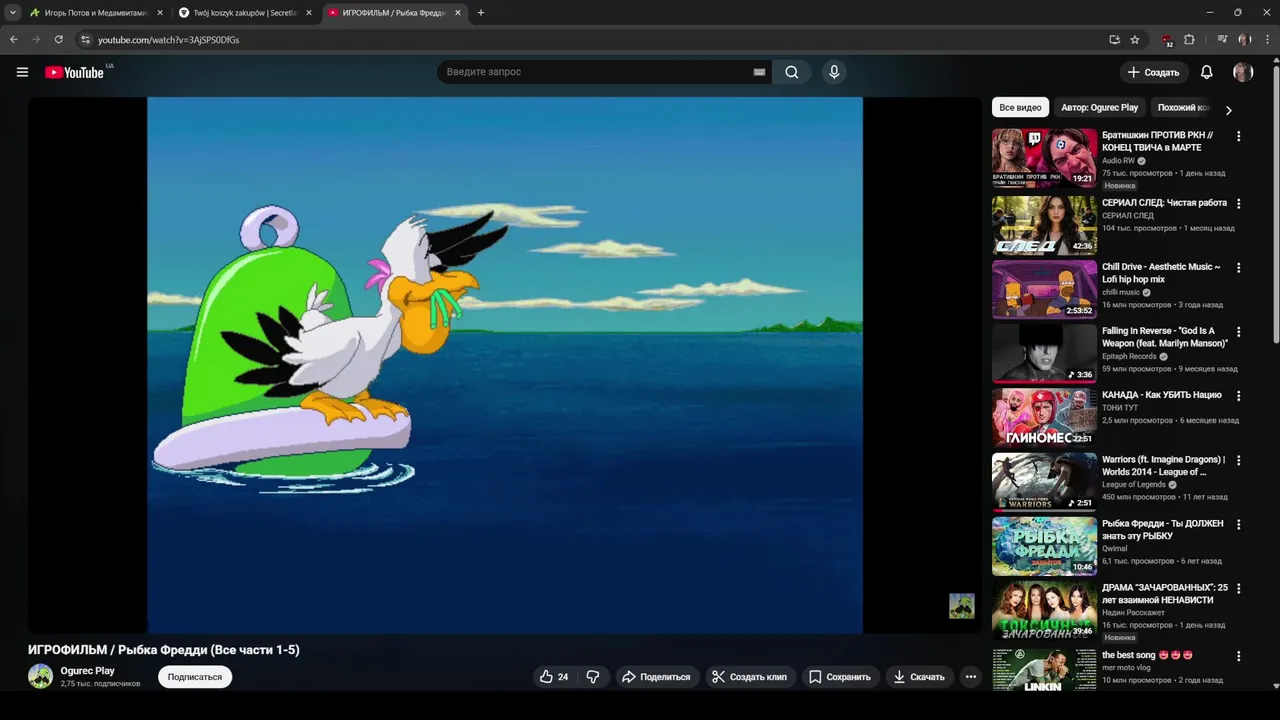
Task: Go to the YouTube home logo
Action: coord(74,72)
